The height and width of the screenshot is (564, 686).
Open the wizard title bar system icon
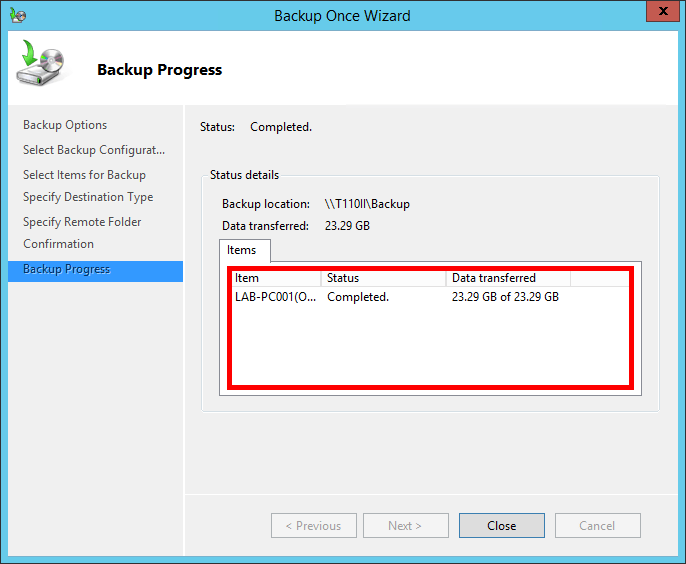18,16
